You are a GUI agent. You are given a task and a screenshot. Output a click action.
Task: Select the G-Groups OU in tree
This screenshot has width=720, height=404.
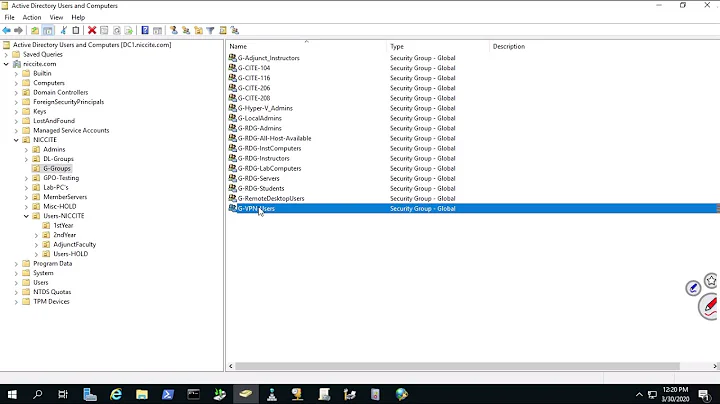point(57,168)
